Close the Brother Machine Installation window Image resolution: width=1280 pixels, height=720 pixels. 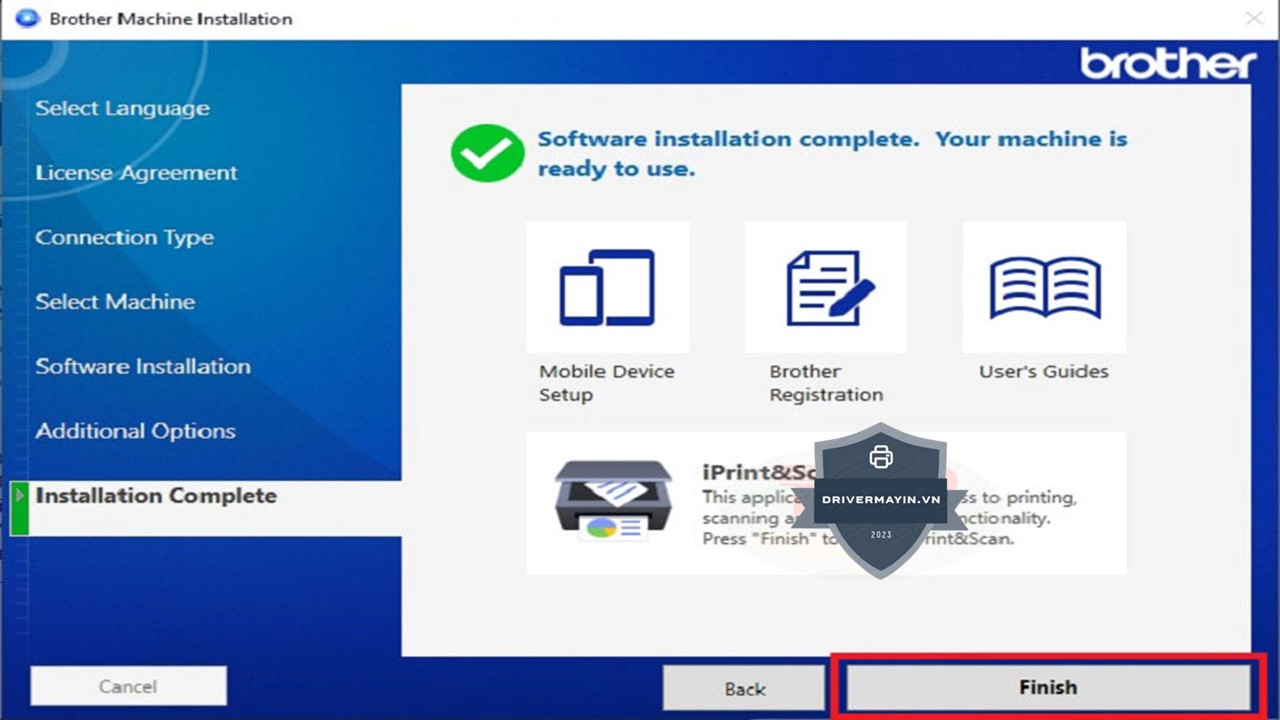[1253, 18]
